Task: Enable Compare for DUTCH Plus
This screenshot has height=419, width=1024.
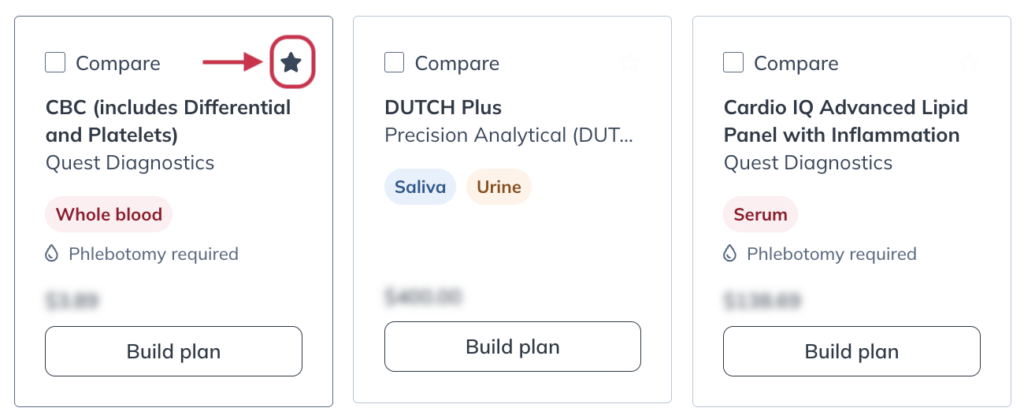Action: coord(394,63)
